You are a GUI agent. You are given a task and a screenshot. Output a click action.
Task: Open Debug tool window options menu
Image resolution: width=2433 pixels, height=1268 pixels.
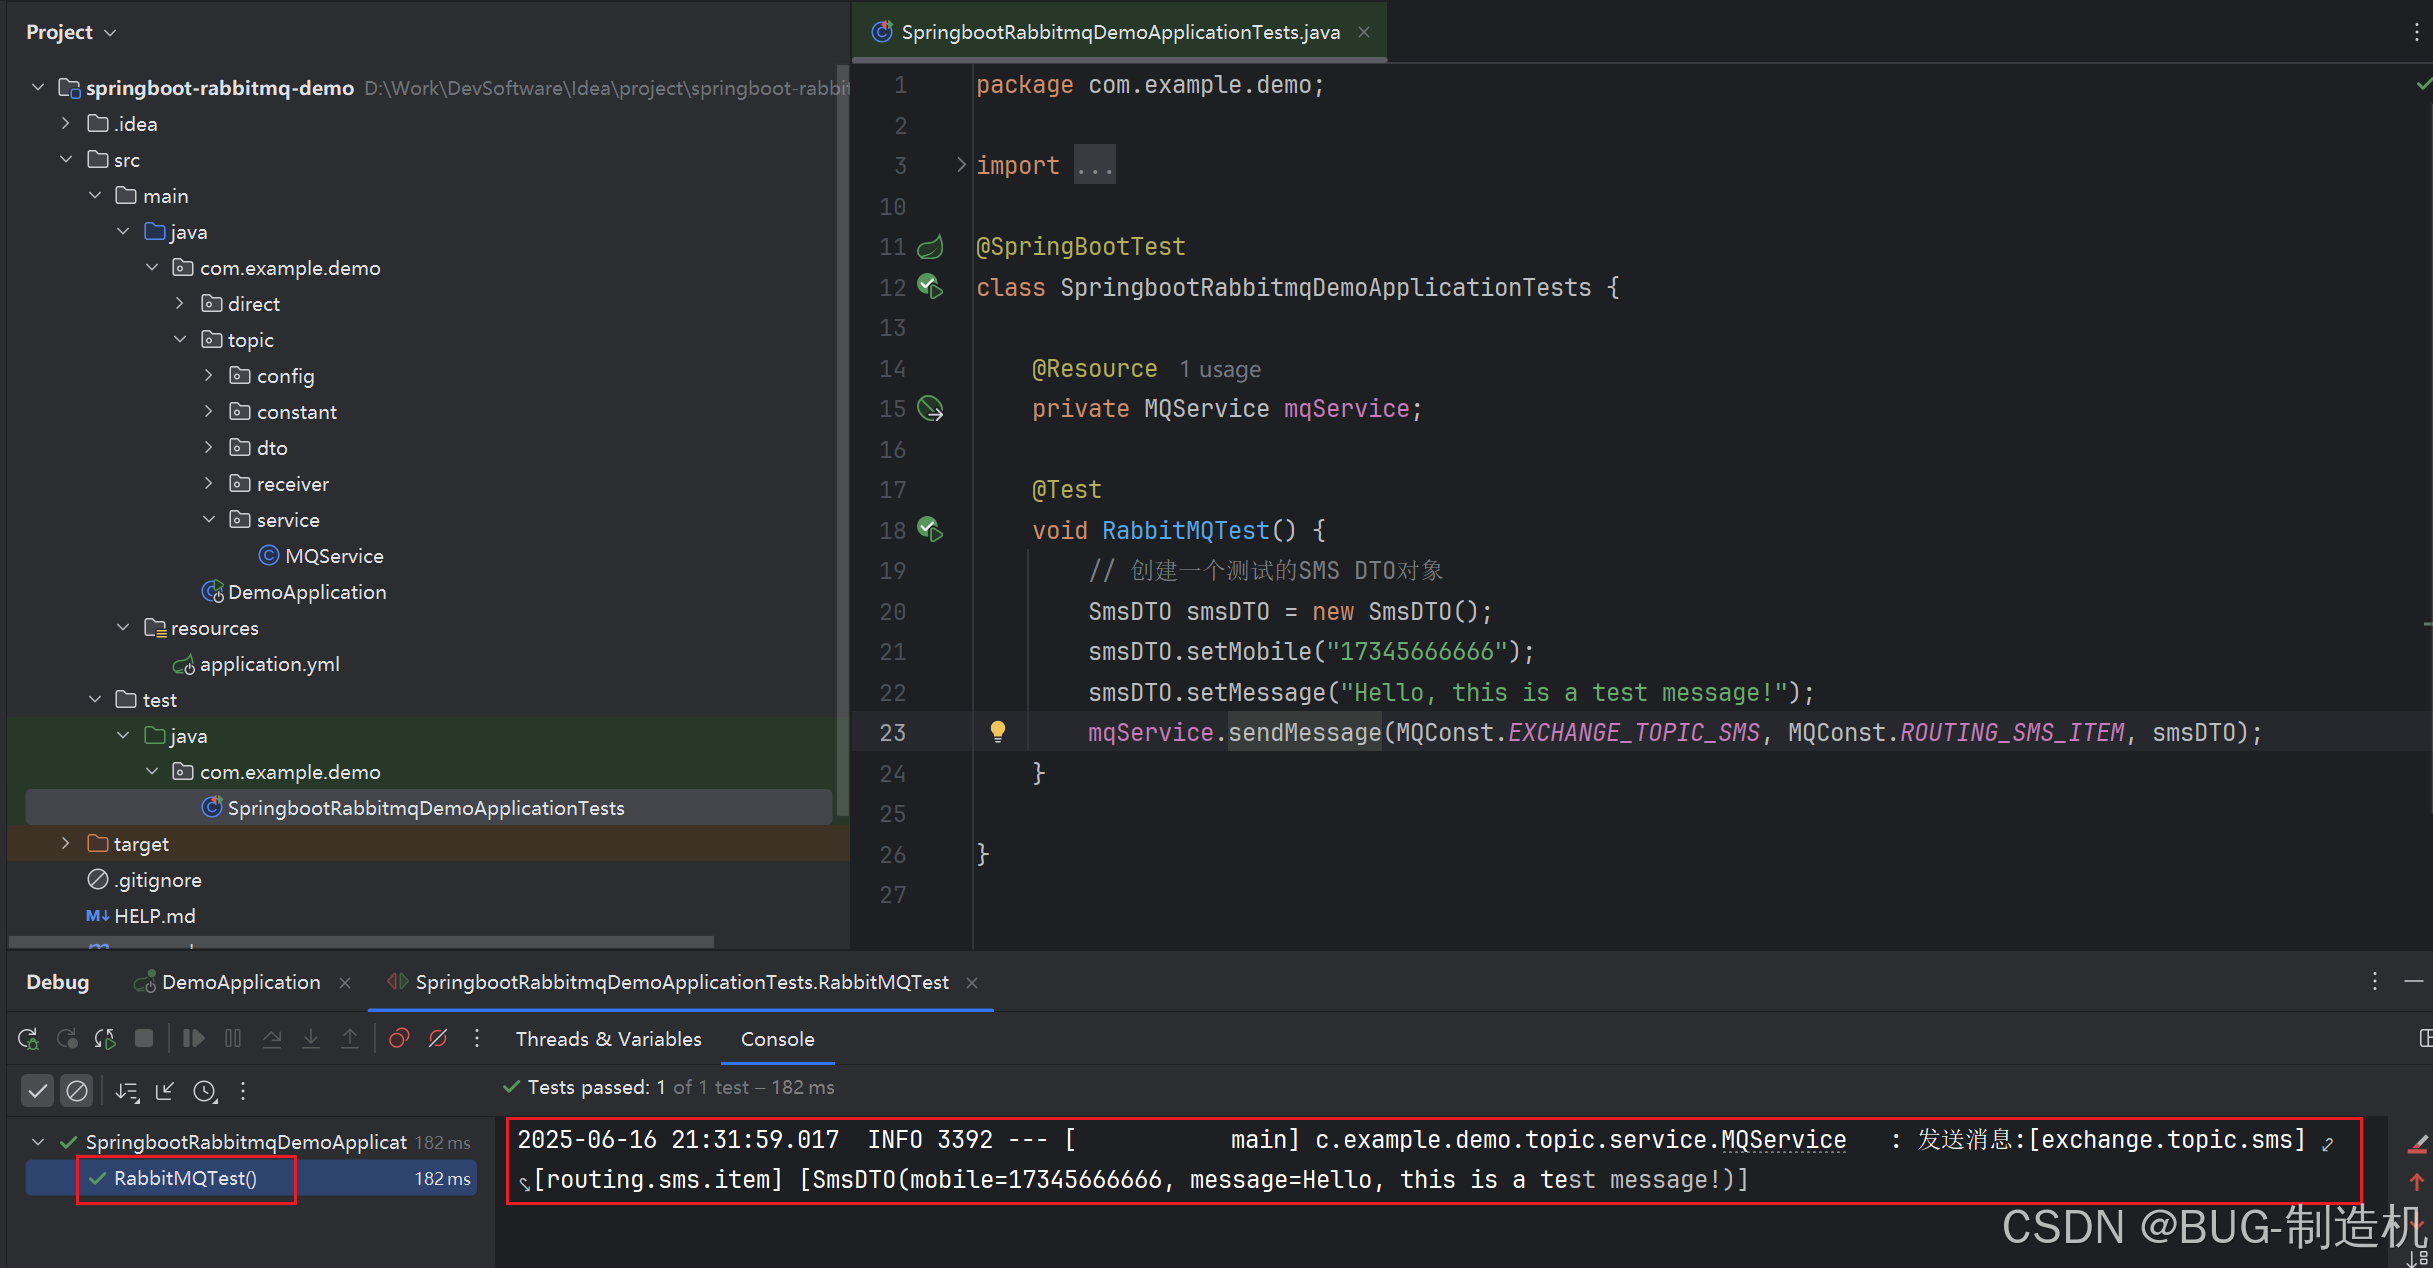(x=2375, y=982)
